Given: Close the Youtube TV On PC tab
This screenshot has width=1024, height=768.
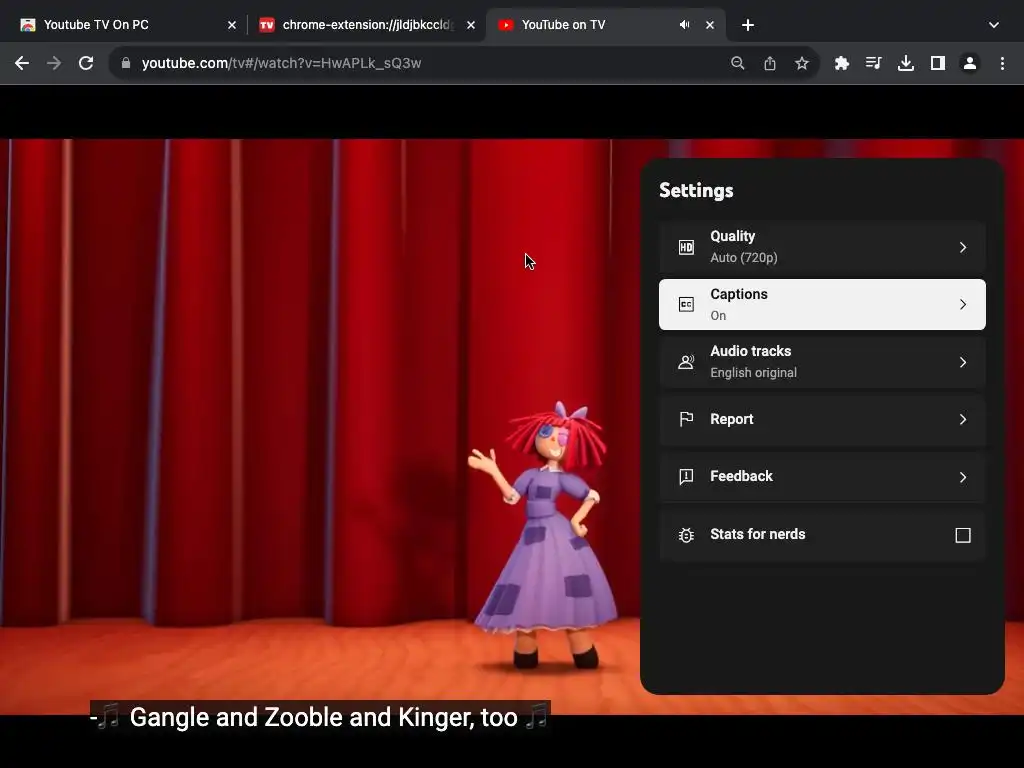Looking at the screenshot, I should coord(232,25).
